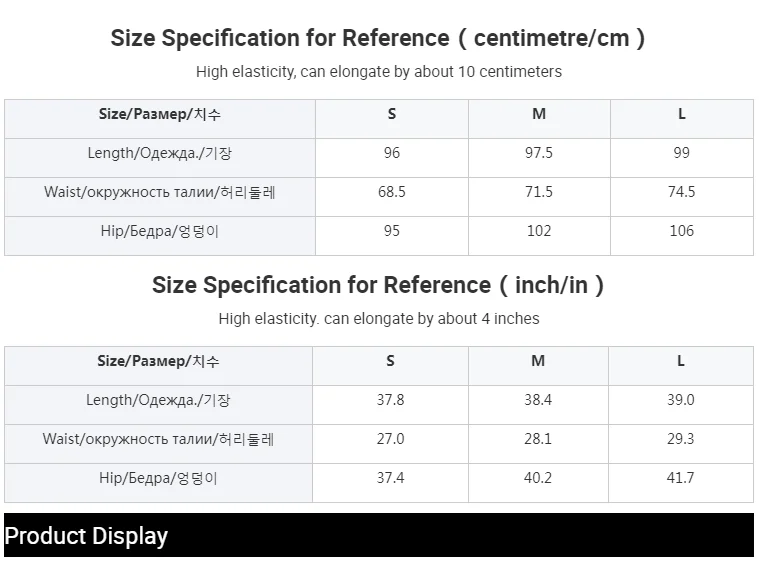Click the inch size specification heading
This screenshot has width=759, height=566.
[x=378, y=285]
